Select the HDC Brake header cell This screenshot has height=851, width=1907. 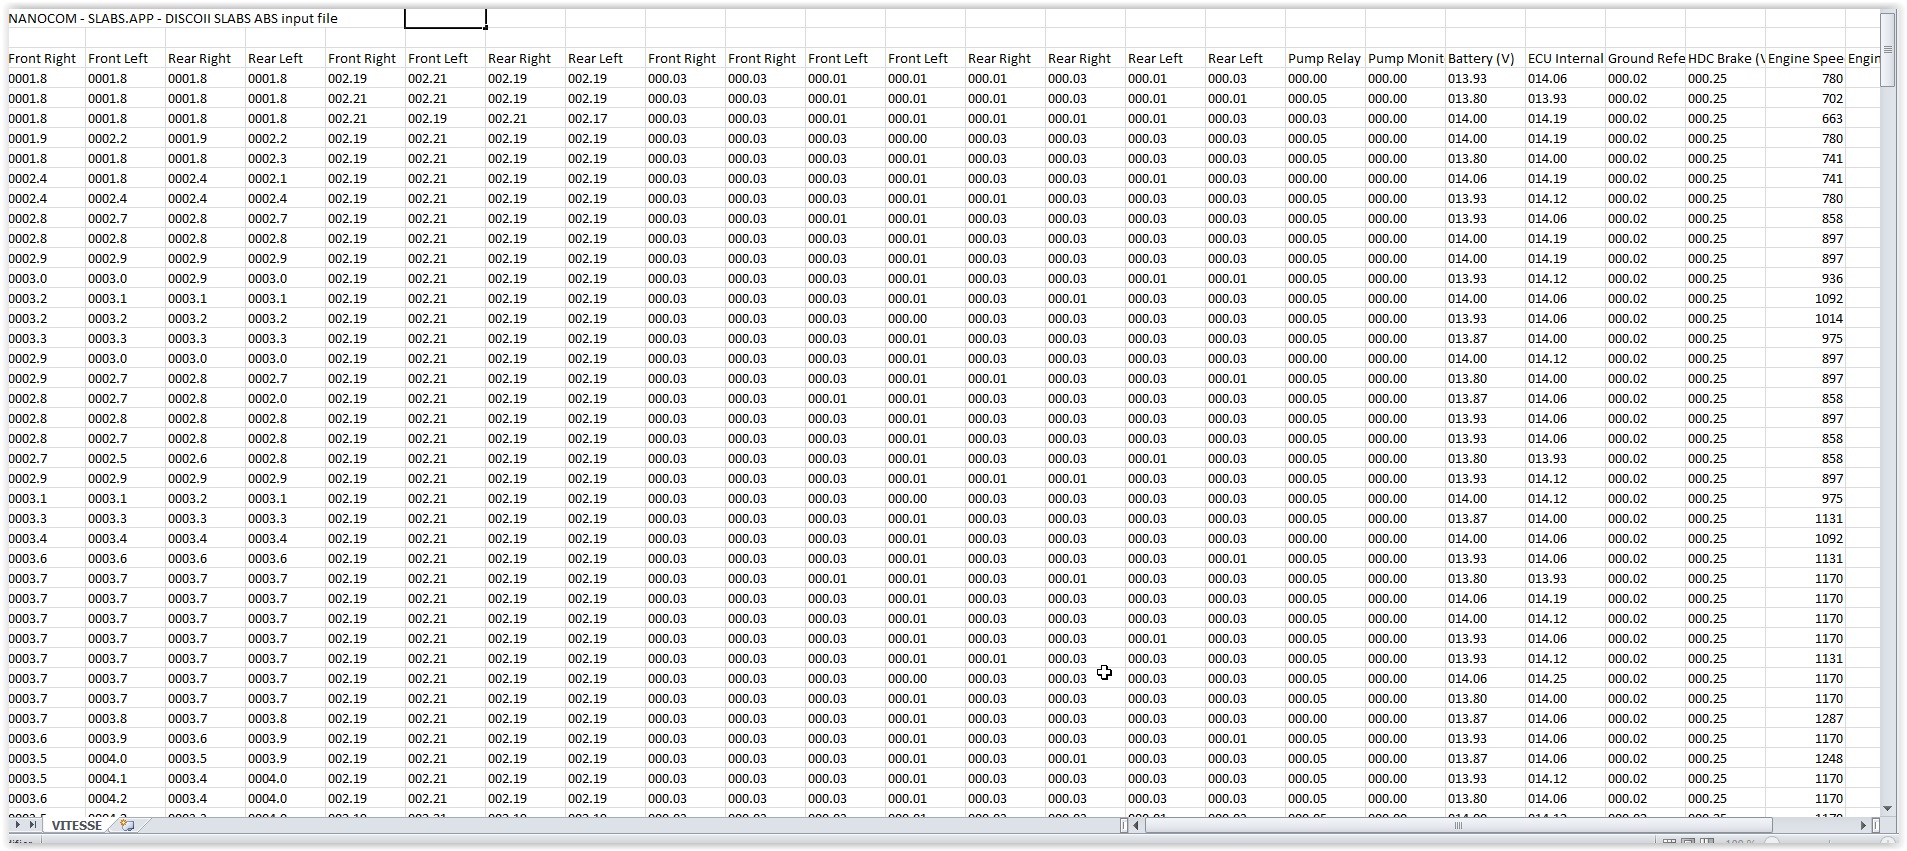1724,58
